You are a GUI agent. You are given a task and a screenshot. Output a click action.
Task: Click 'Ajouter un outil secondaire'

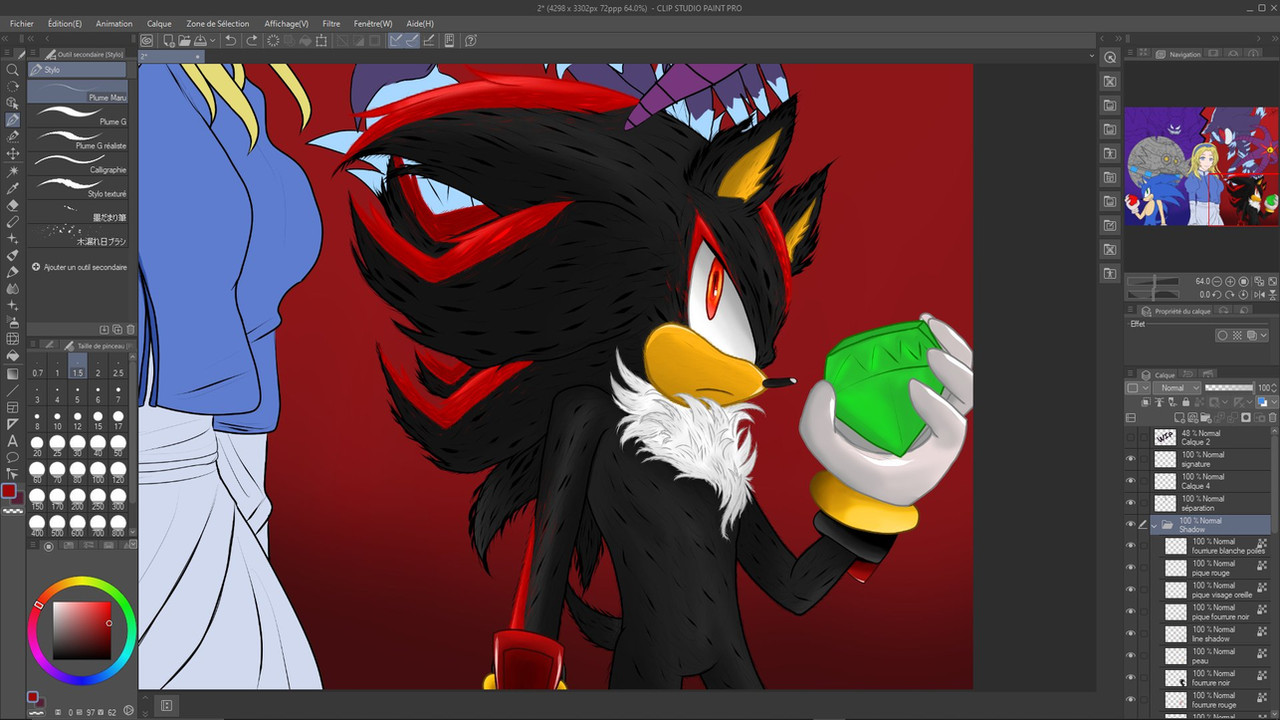point(79,267)
